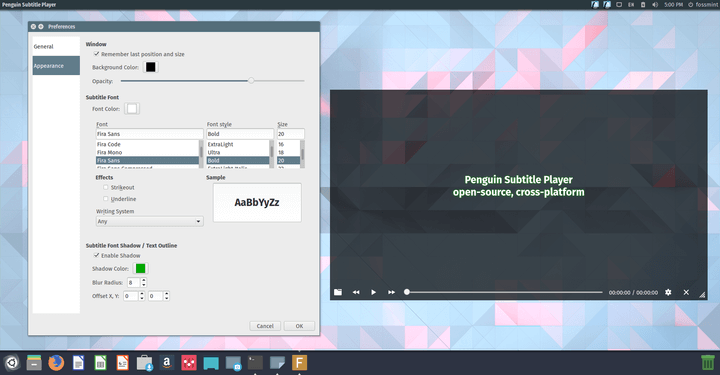
Task: Open the black Background Color swatch
Action: pos(151,67)
